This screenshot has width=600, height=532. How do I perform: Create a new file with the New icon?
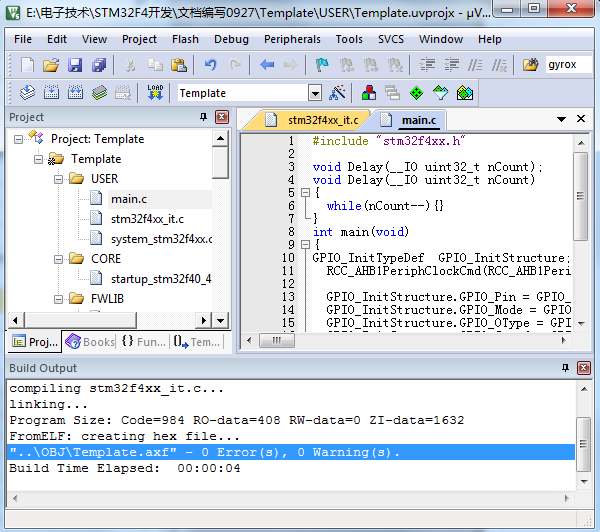coord(27,65)
